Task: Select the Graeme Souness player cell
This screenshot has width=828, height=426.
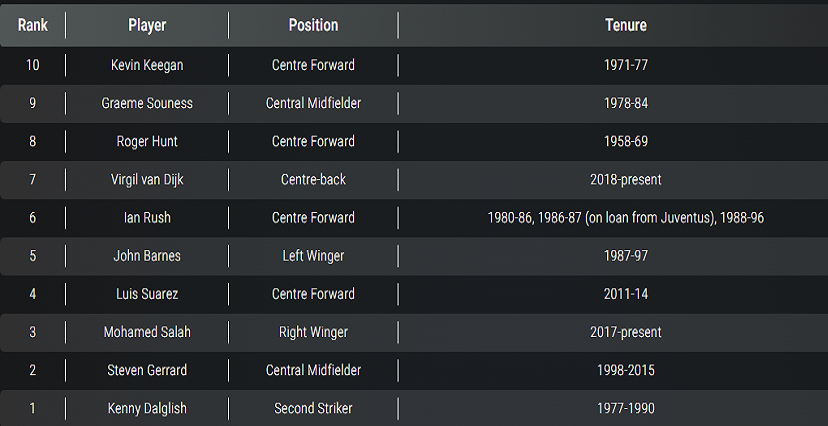Action: click(147, 103)
